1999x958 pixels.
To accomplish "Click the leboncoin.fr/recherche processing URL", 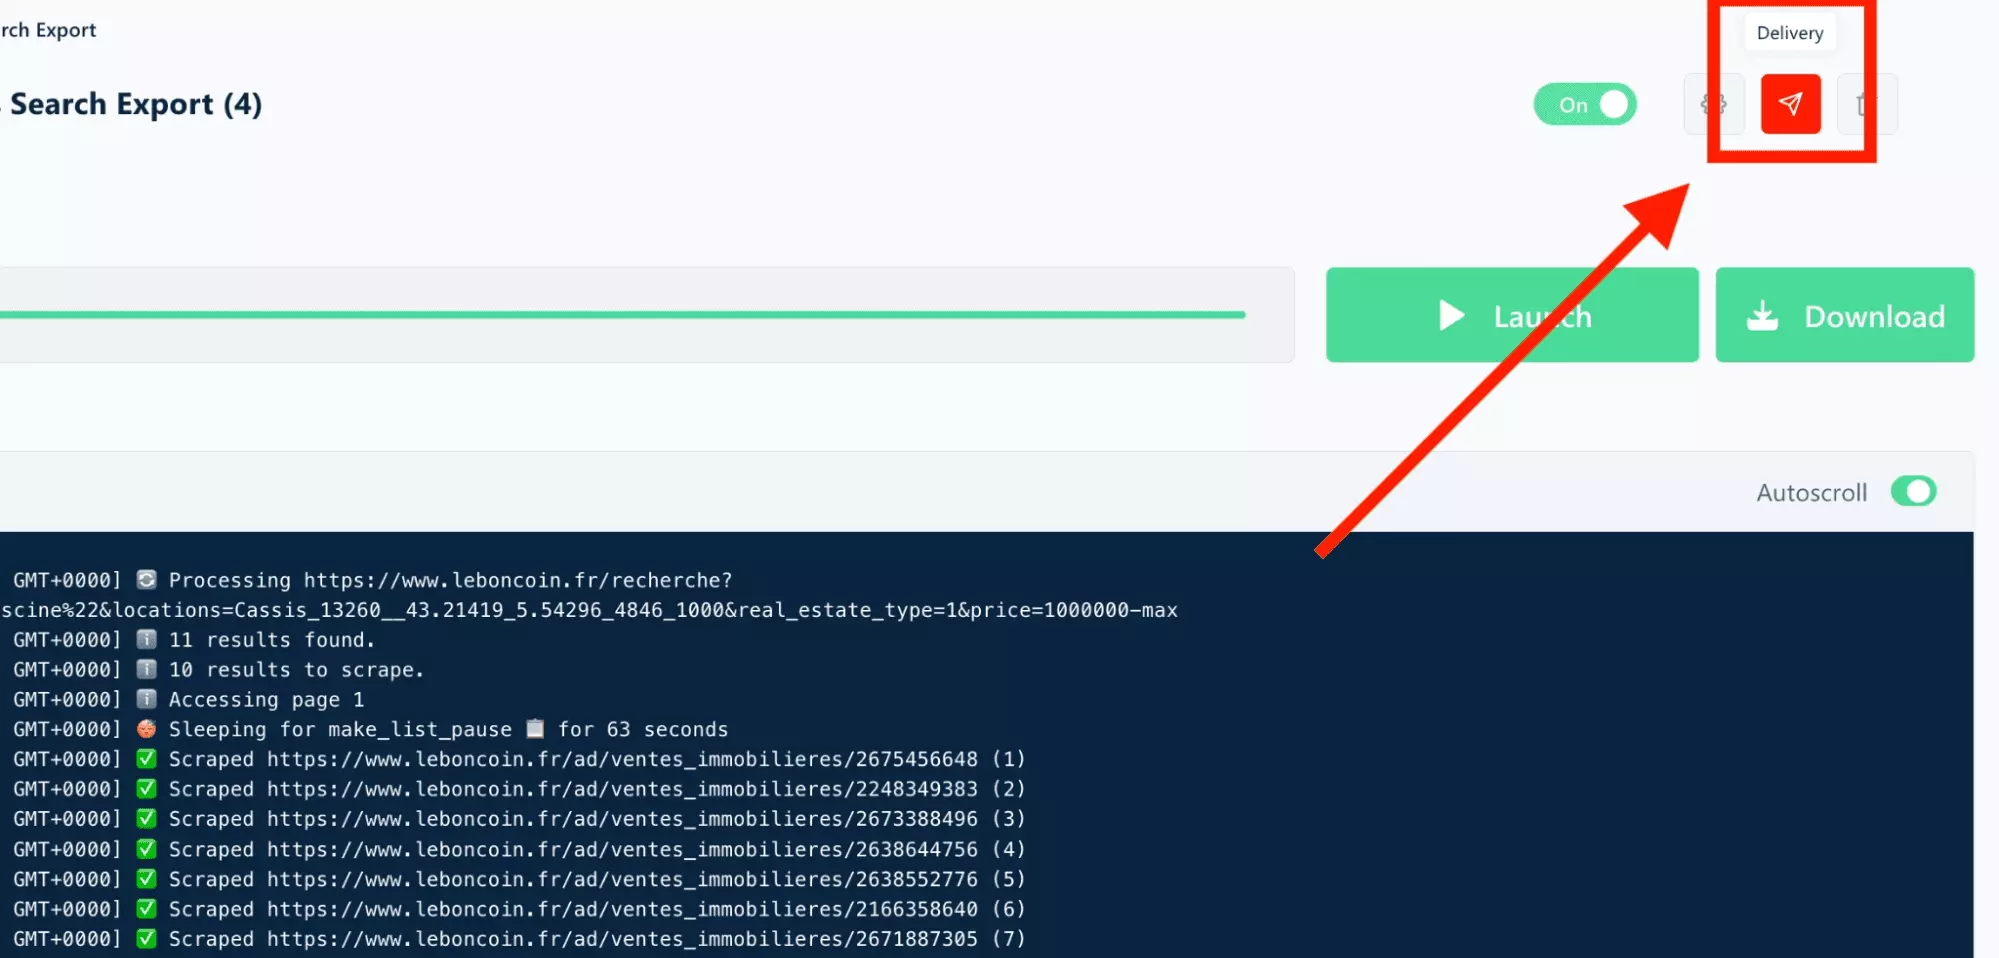I will click(x=517, y=580).
